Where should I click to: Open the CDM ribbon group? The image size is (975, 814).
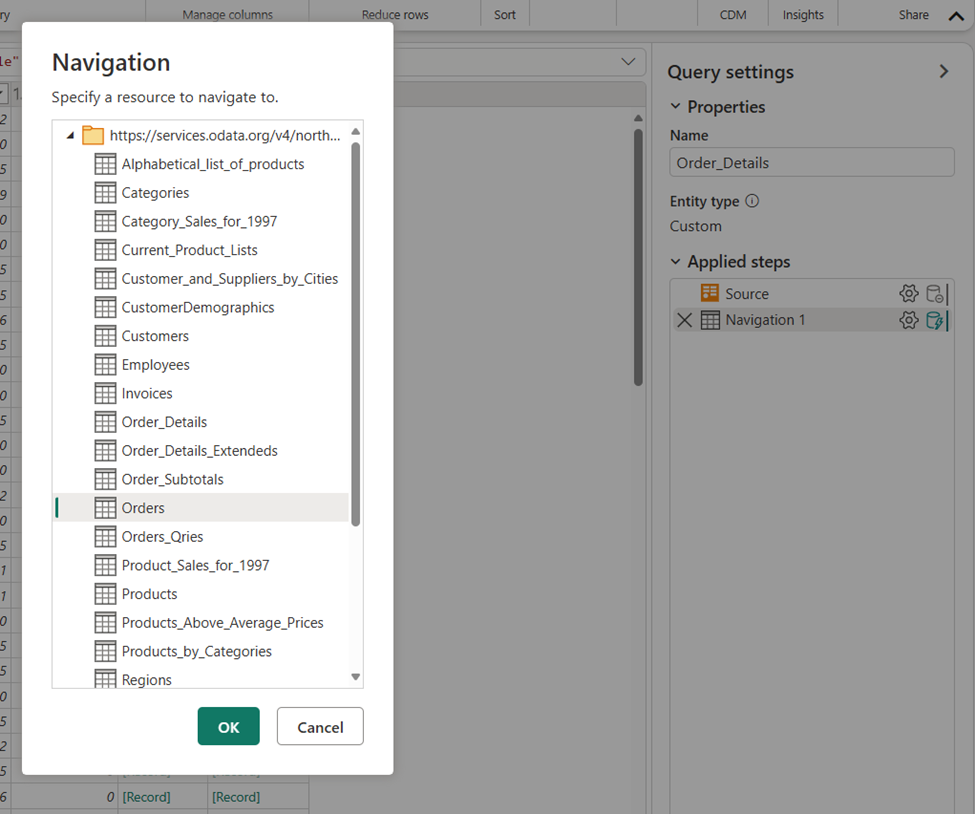(732, 14)
